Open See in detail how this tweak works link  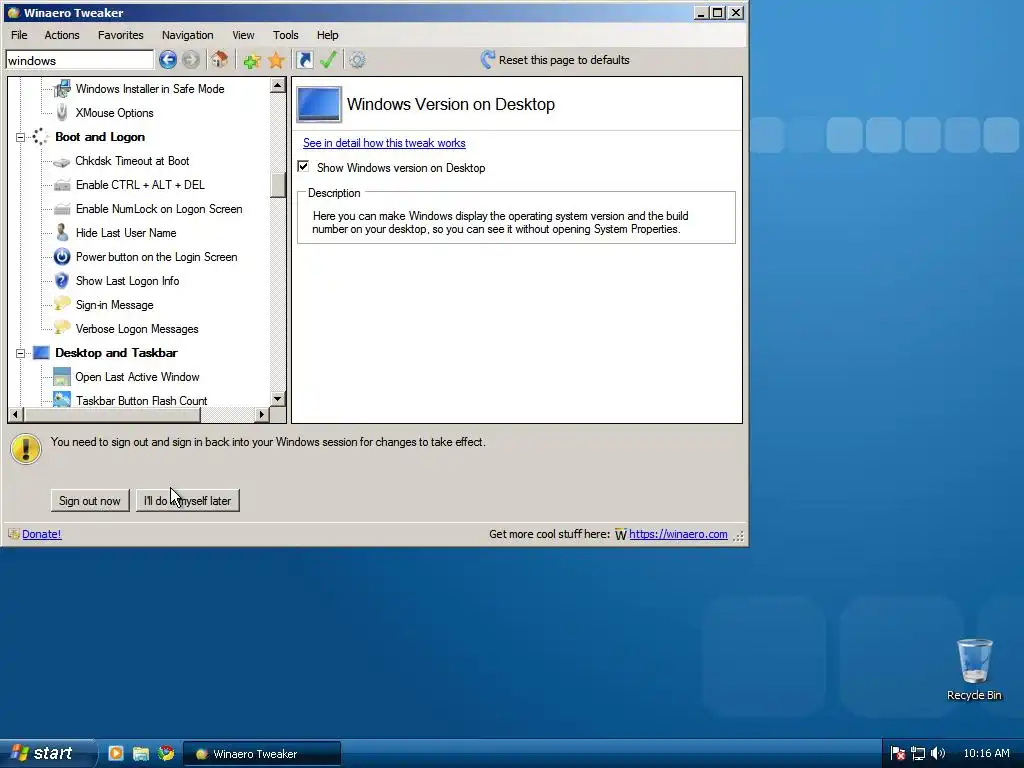384,143
